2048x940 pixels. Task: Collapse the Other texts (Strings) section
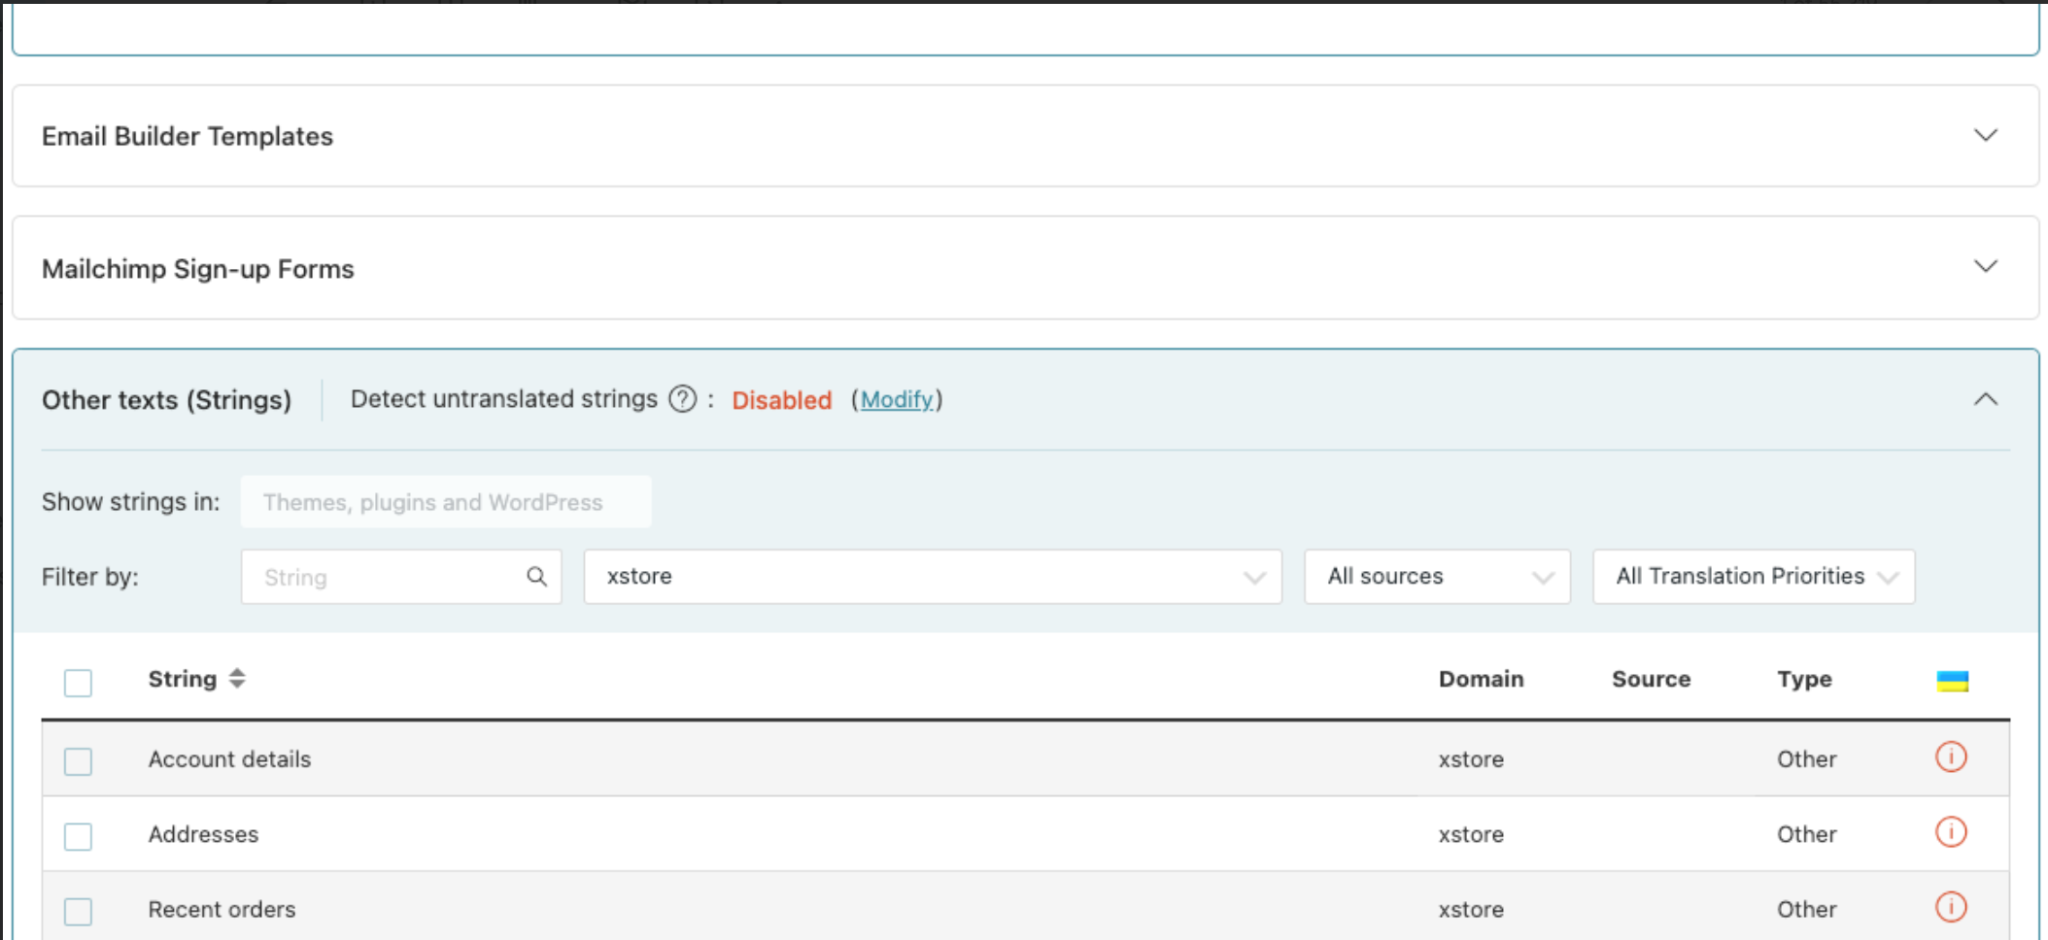(x=1986, y=399)
